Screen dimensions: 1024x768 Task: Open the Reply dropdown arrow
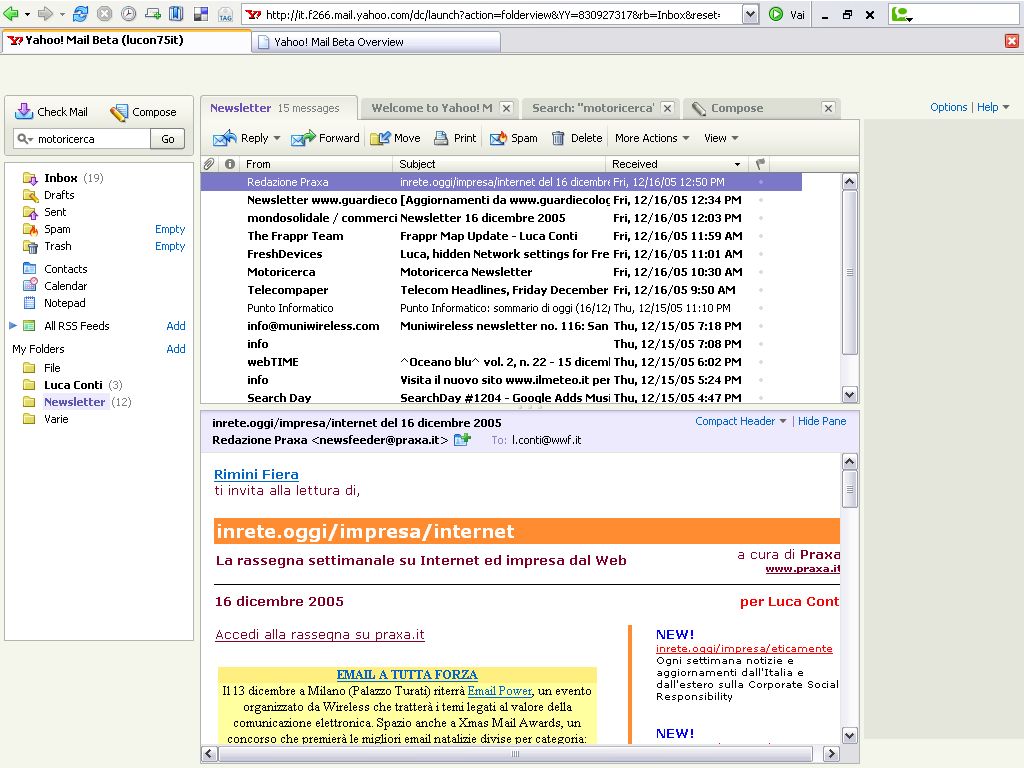pos(277,138)
